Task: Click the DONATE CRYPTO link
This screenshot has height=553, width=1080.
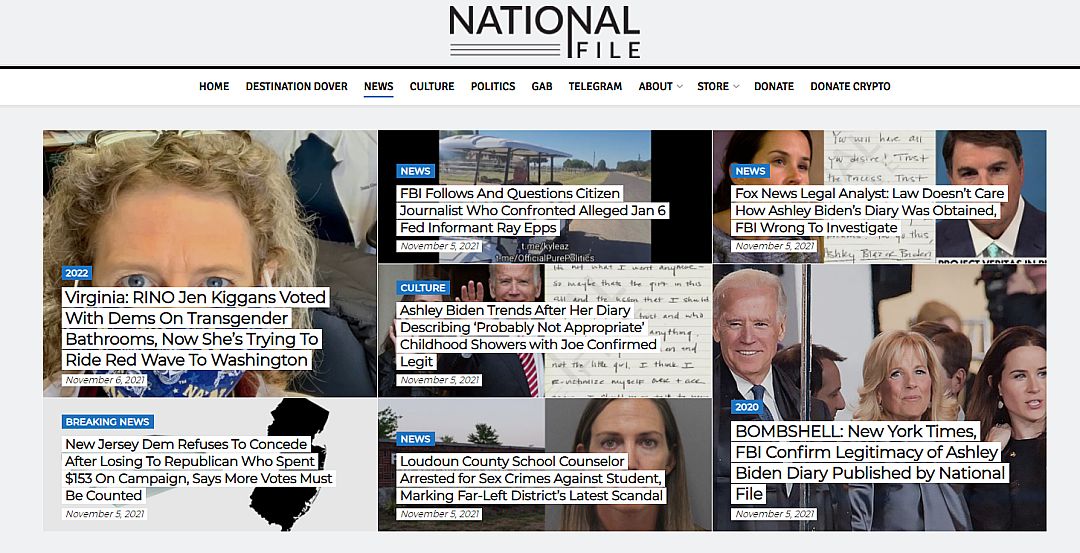Action: 851,86
